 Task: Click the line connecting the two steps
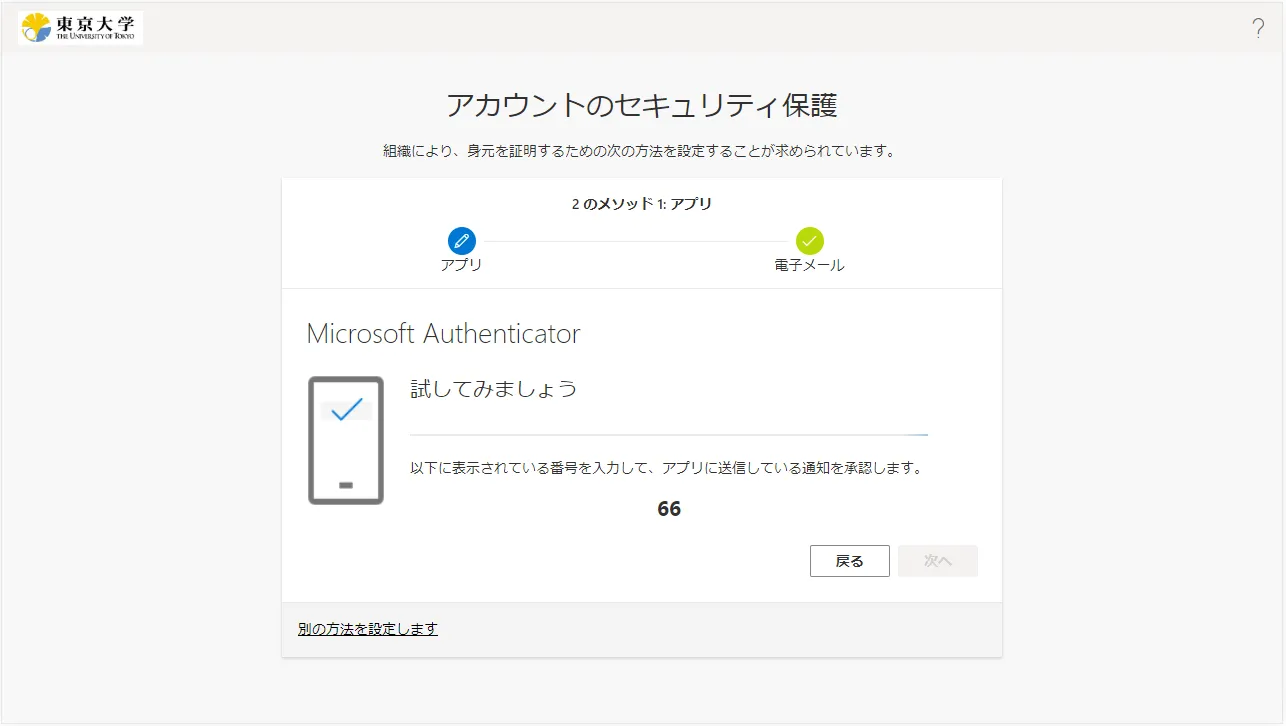(x=635, y=241)
